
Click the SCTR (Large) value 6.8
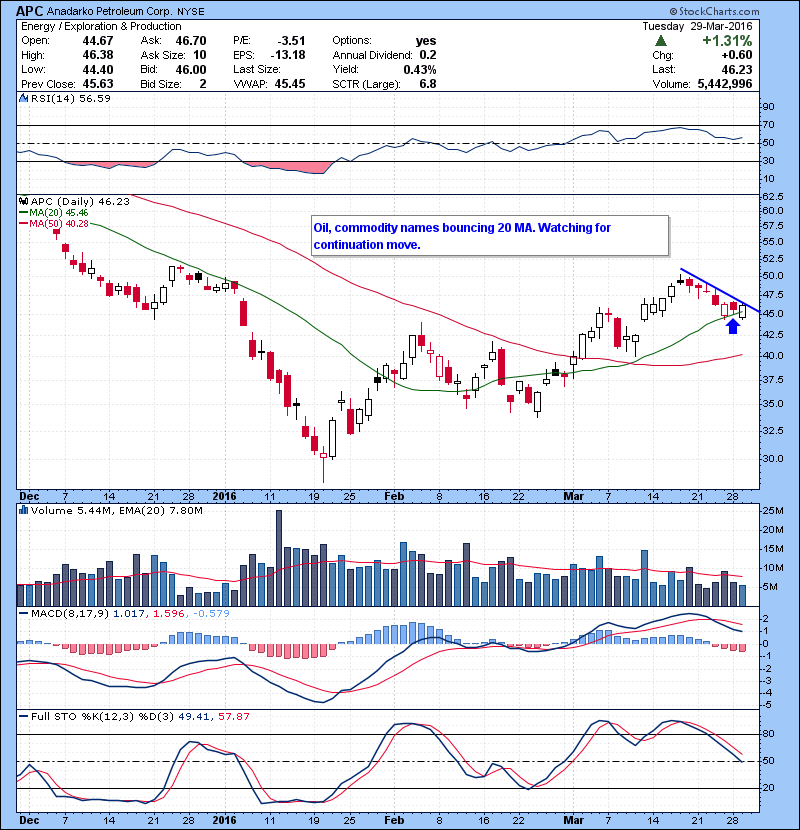pos(428,84)
